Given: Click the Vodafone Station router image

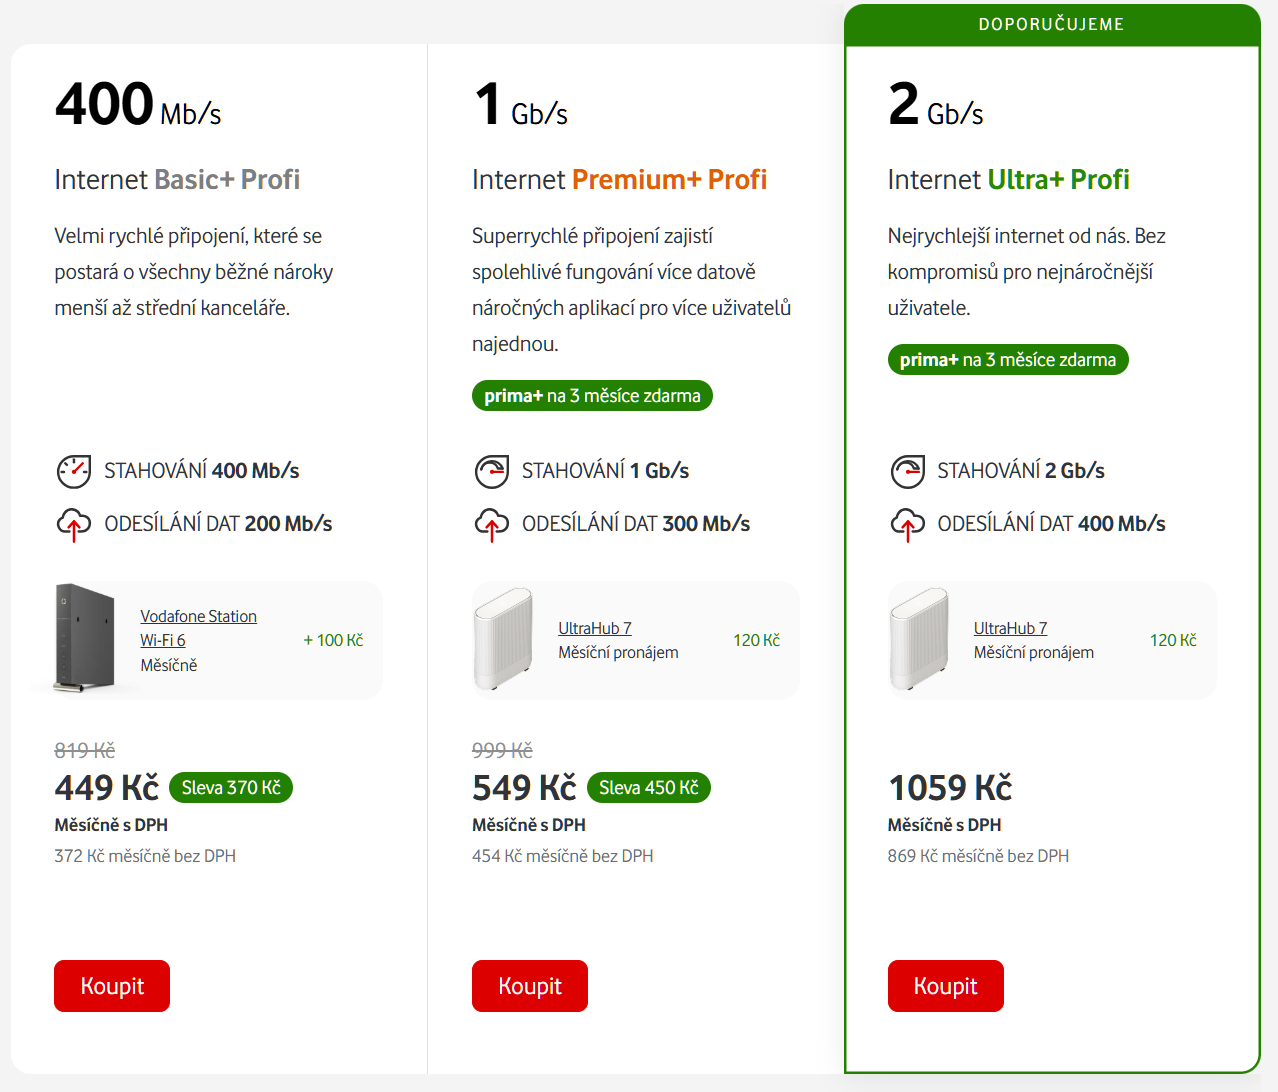Looking at the screenshot, I should 83,639.
